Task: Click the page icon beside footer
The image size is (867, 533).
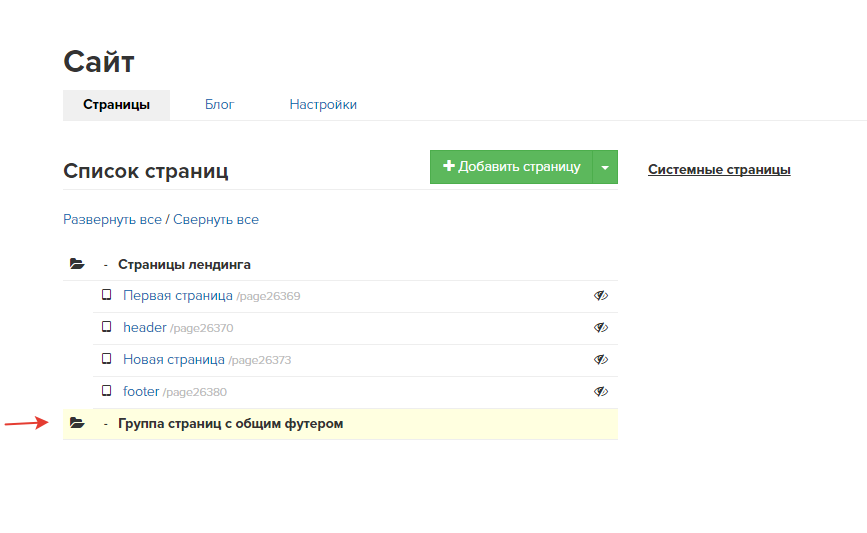Action: (106, 391)
